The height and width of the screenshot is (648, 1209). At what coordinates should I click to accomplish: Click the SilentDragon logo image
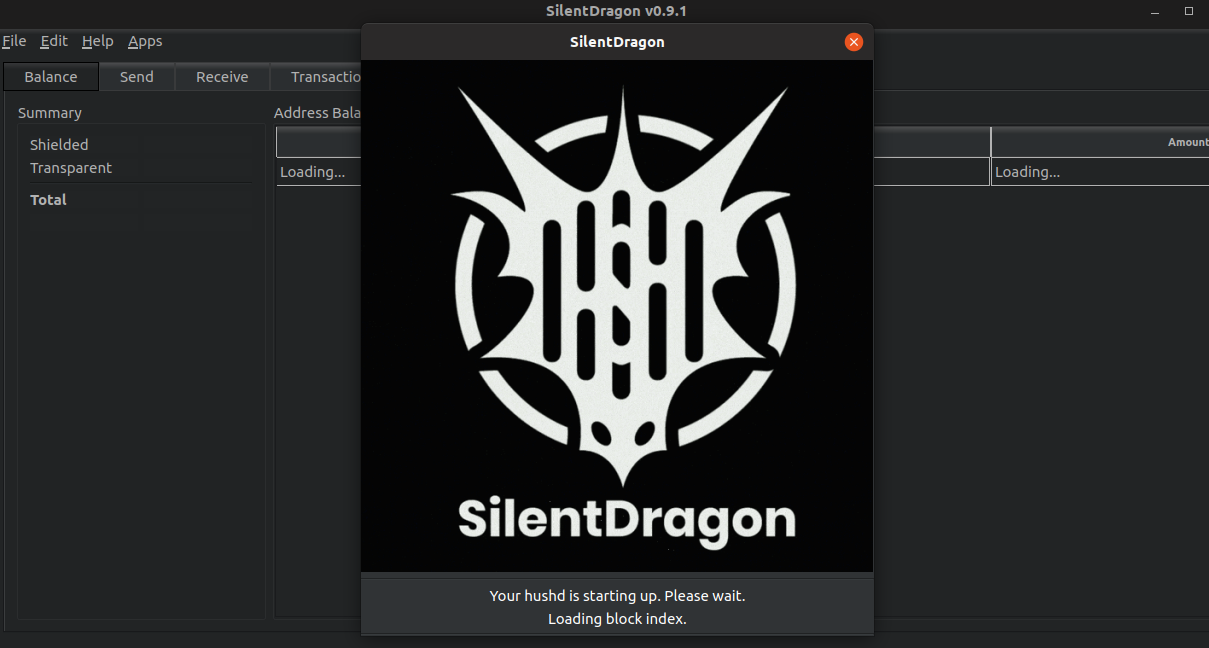pos(617,316)
